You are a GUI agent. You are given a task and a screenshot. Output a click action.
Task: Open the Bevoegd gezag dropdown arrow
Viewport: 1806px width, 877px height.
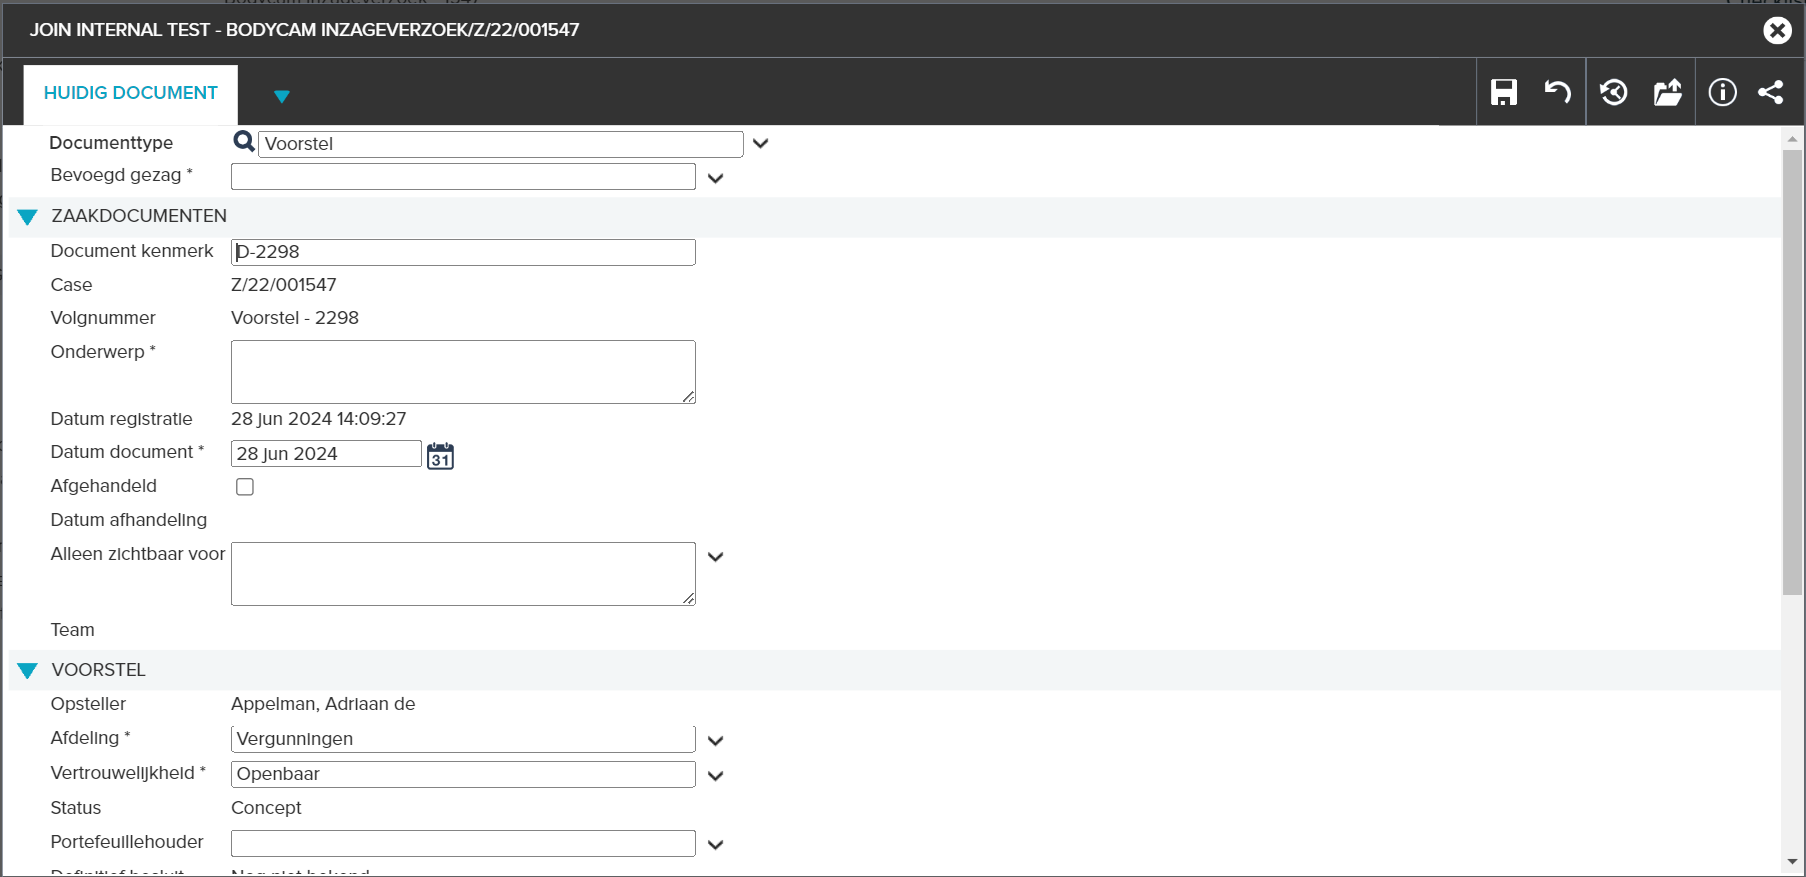(716, 178)
